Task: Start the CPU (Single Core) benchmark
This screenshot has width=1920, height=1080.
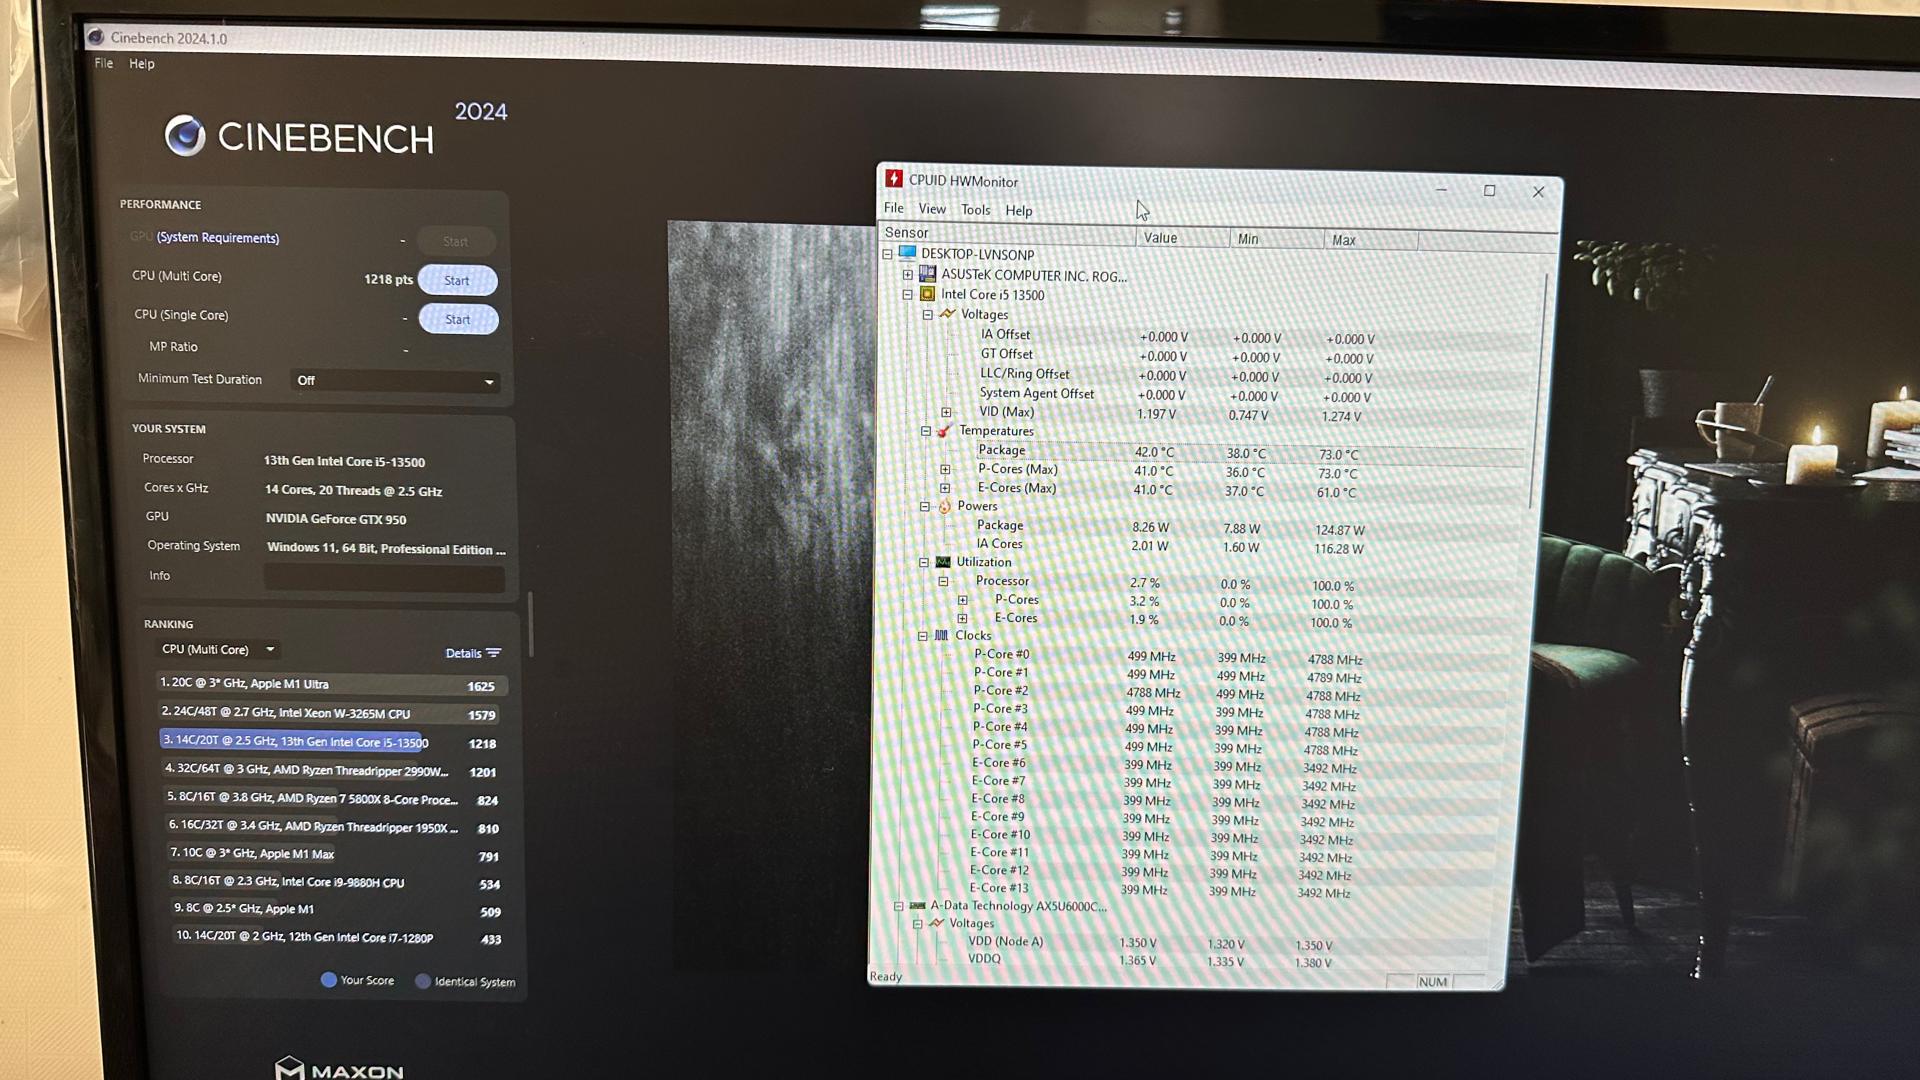Action: (x=458, y=319)
